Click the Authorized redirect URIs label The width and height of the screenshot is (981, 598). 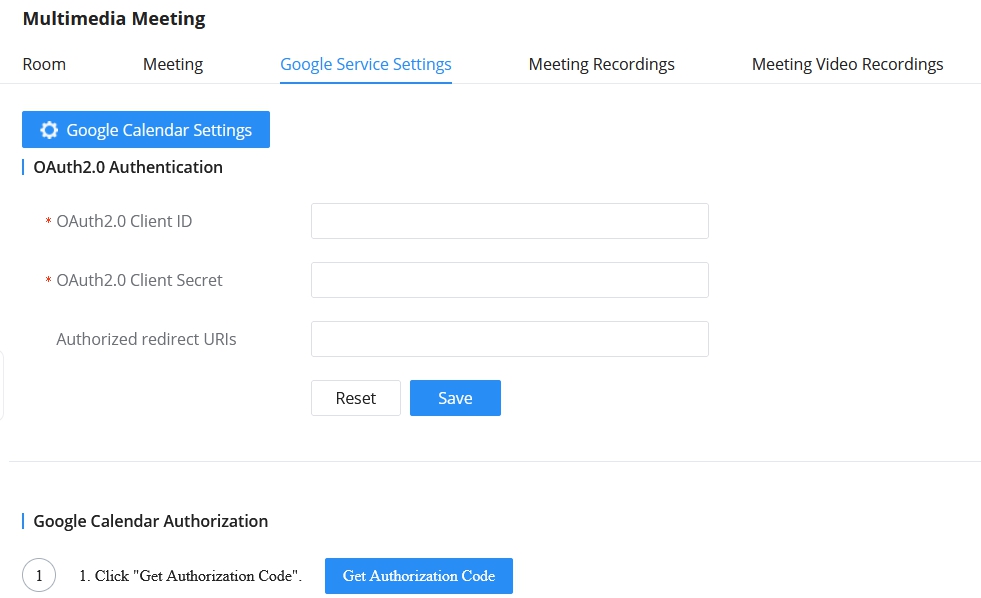coord(146,339)
